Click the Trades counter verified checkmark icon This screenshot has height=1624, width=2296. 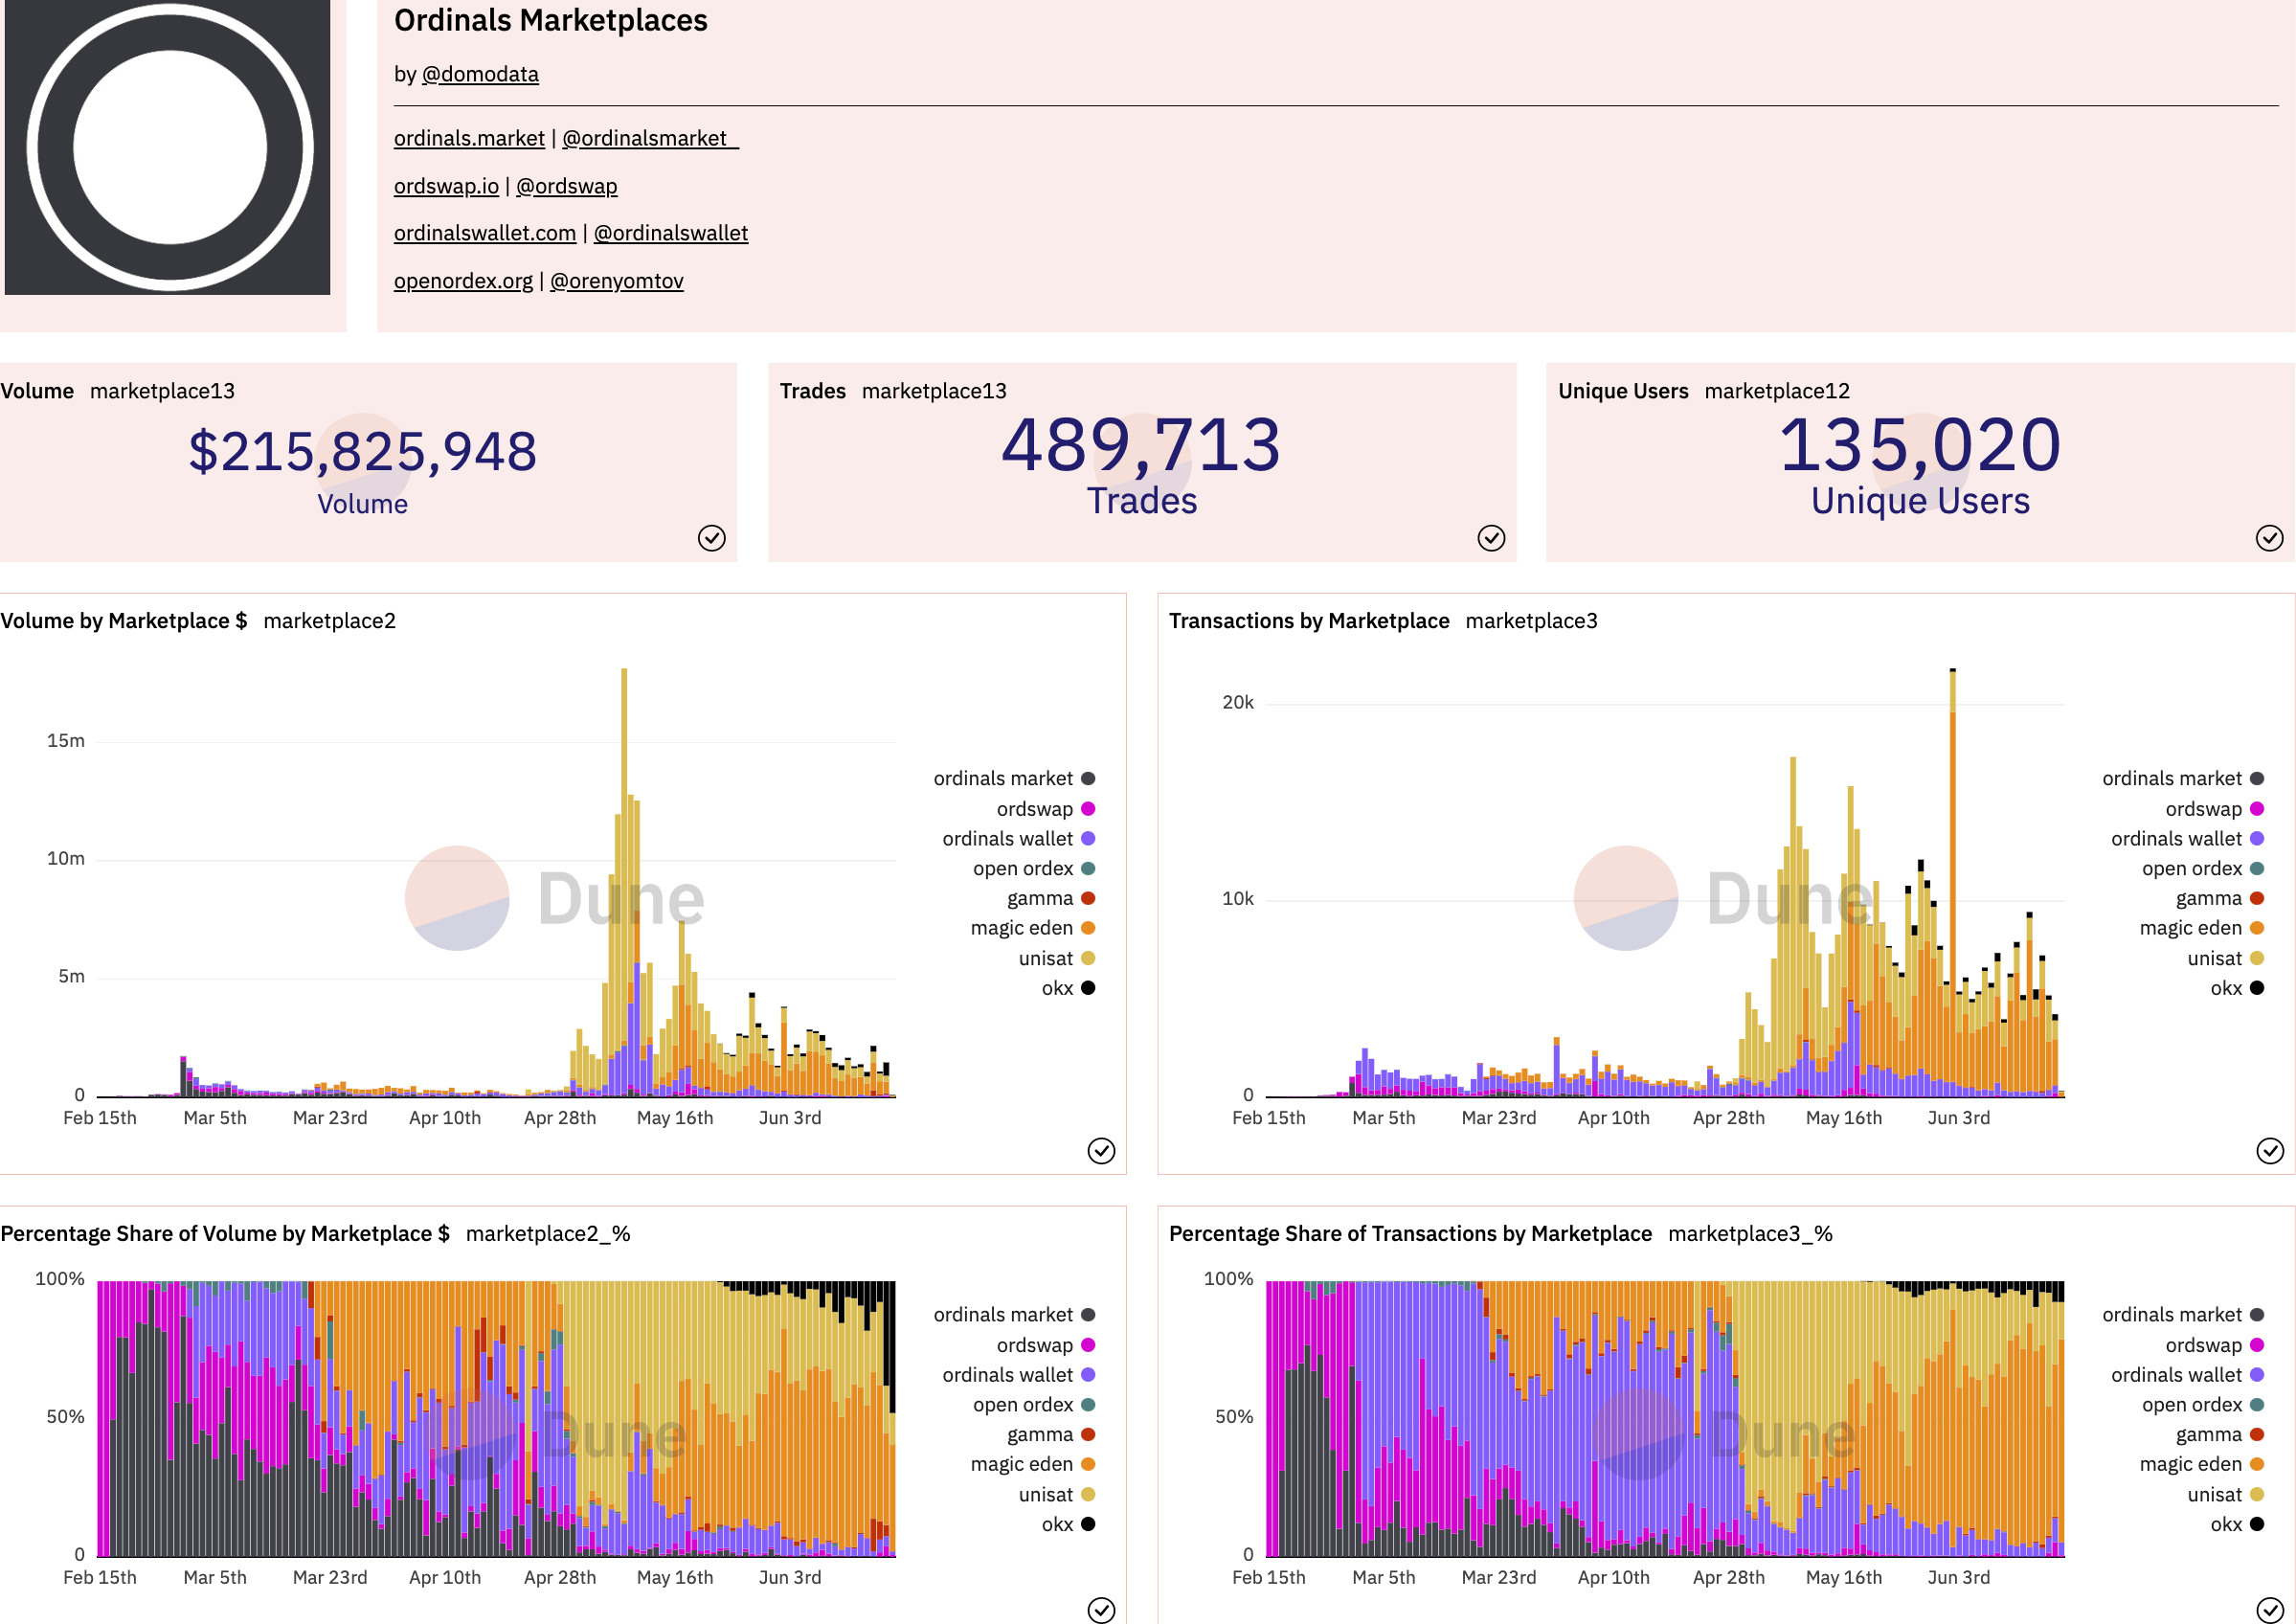pos(1490,538)
